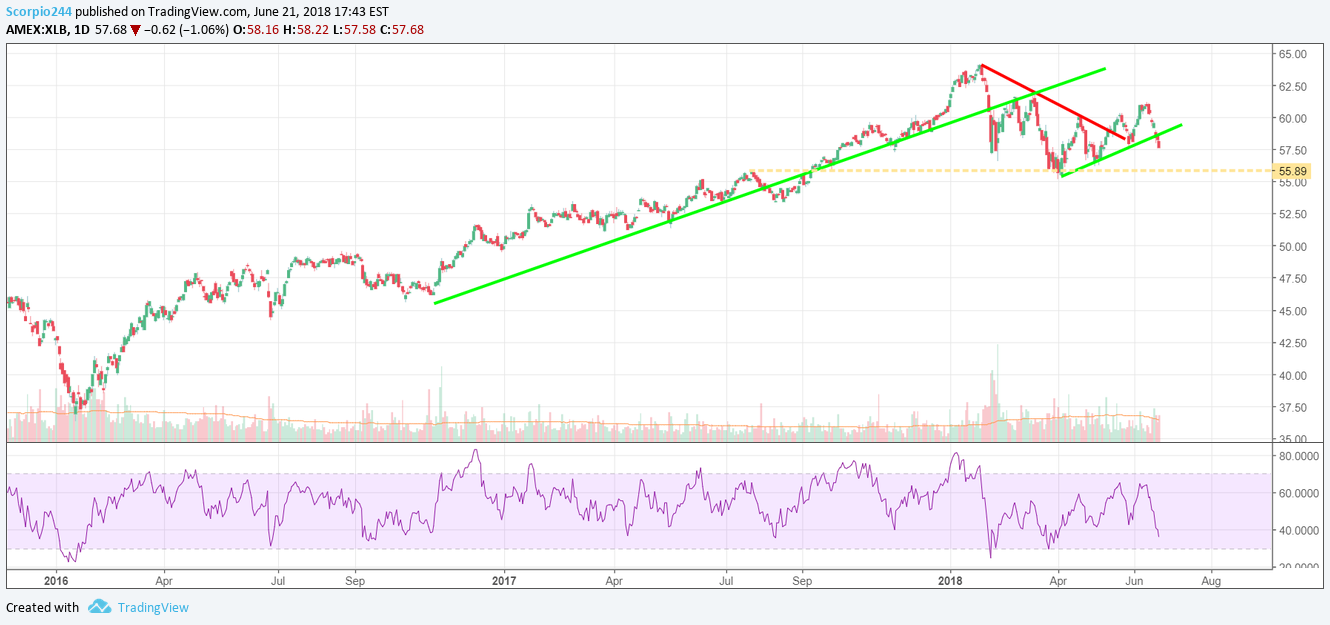
Task: Click the 65.00 price axis label
Action: click(x=1291, y=55)
